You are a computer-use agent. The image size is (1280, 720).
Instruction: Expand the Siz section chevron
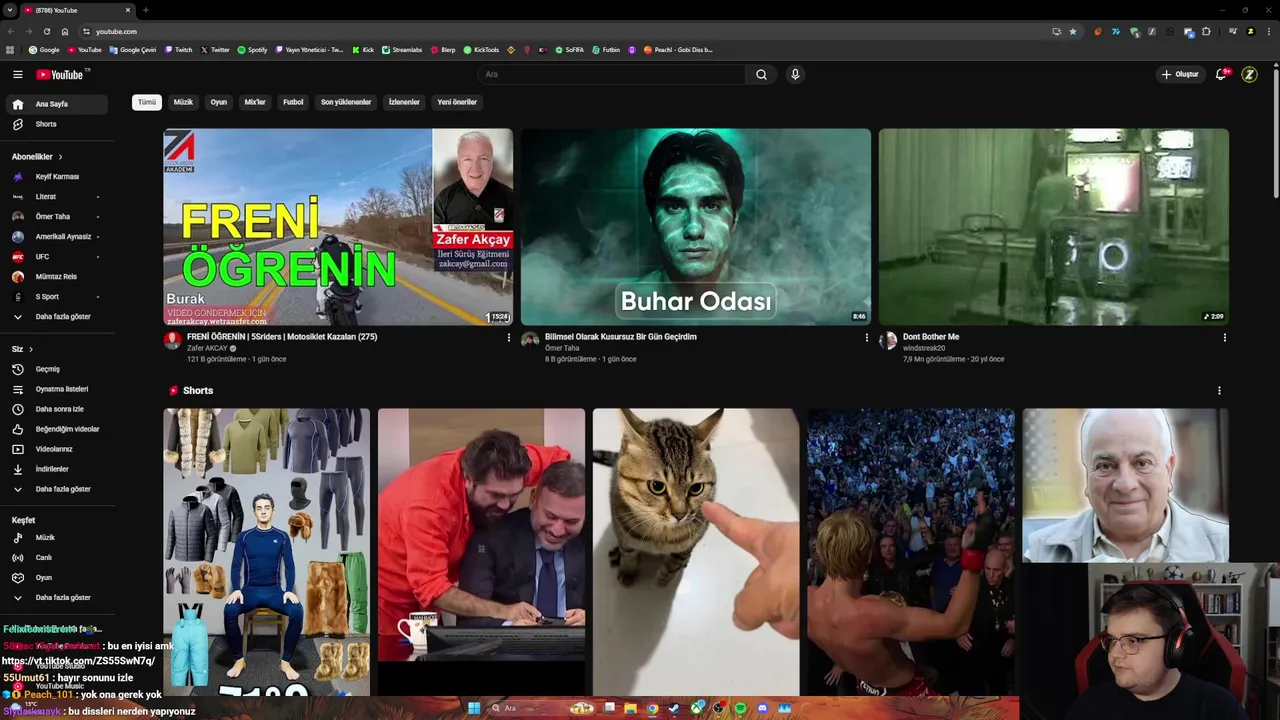pyautogui.click(x=31, y=349)
